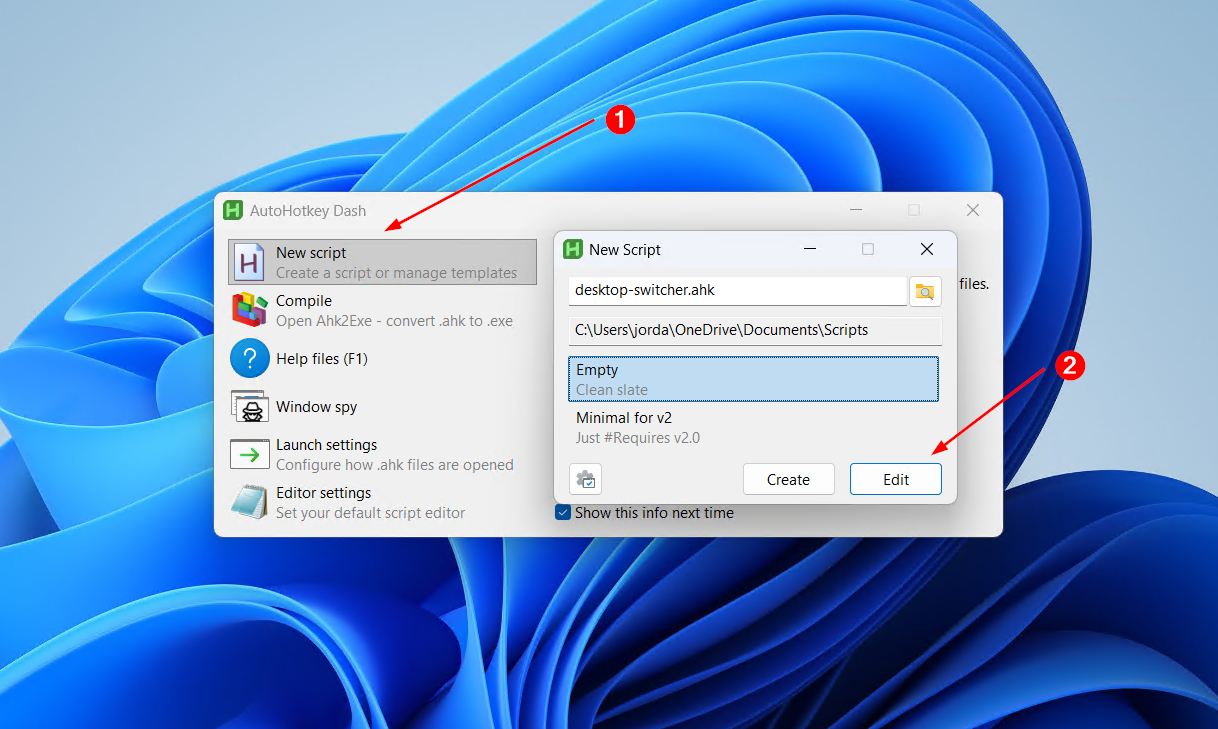Image resolution: width=1218 pixels, height=729 pixels.
Task: Click the Window spy icon
Action: point(249,406)
